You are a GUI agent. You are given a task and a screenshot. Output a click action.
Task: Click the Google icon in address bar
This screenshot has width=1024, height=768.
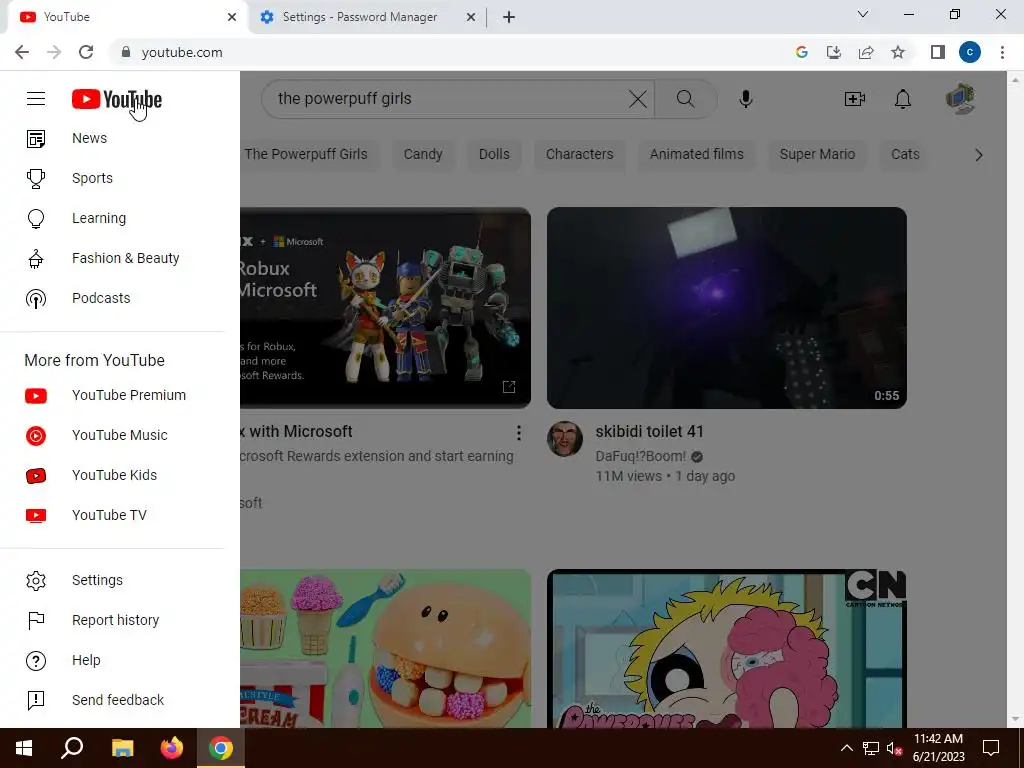pyautogui.click(x=802, y=52)
